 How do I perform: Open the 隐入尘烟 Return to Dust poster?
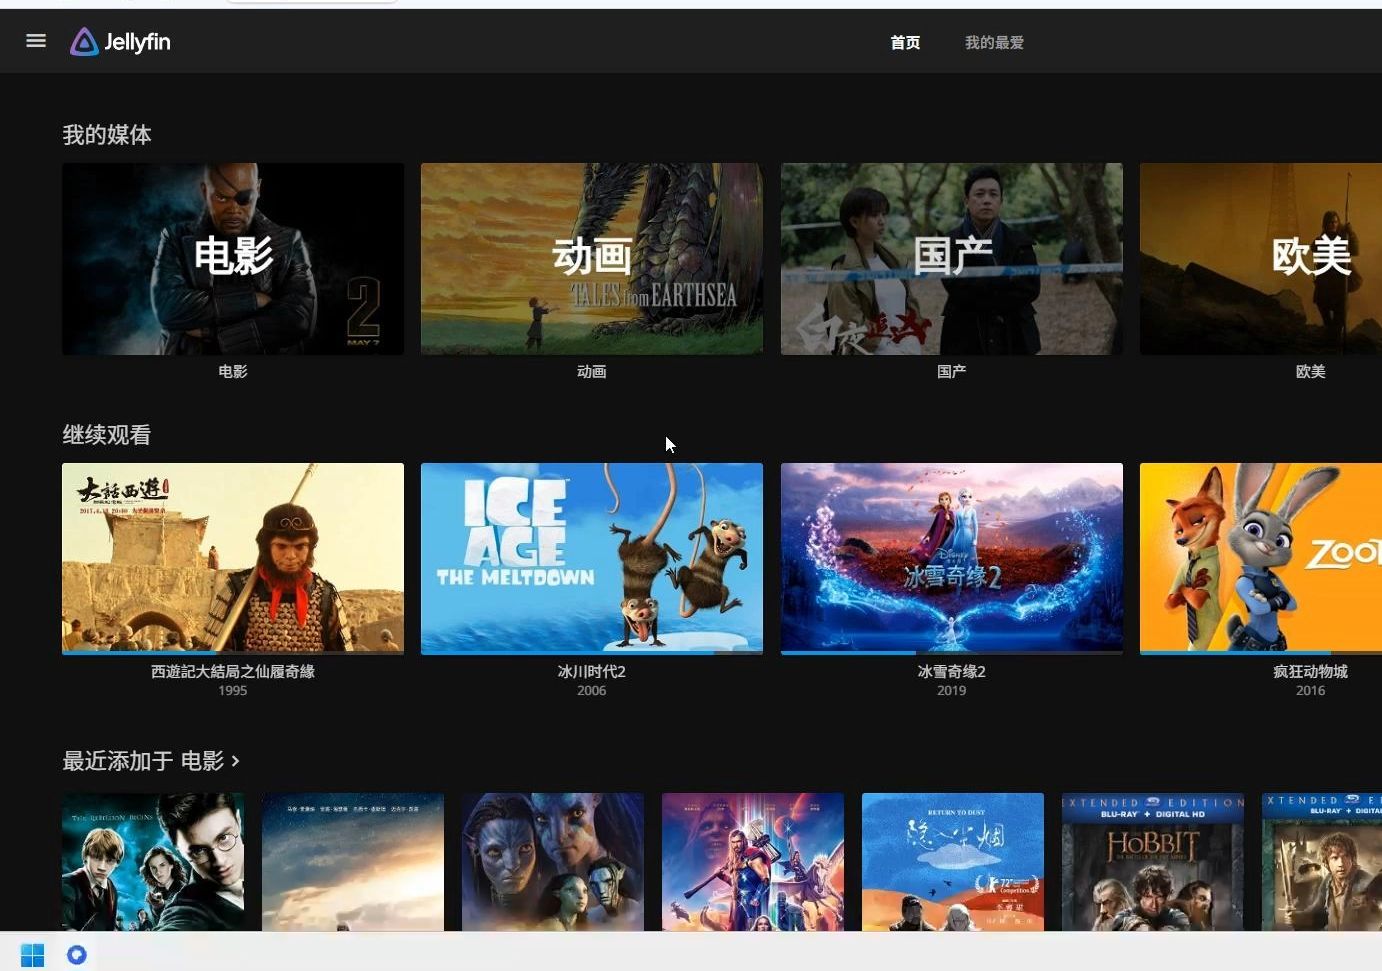953,862
